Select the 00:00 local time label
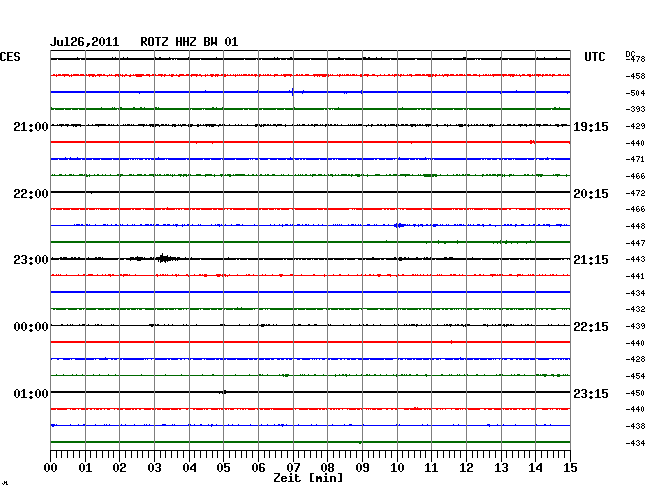Viewport: 650px width, 494px height. [31, 327]
